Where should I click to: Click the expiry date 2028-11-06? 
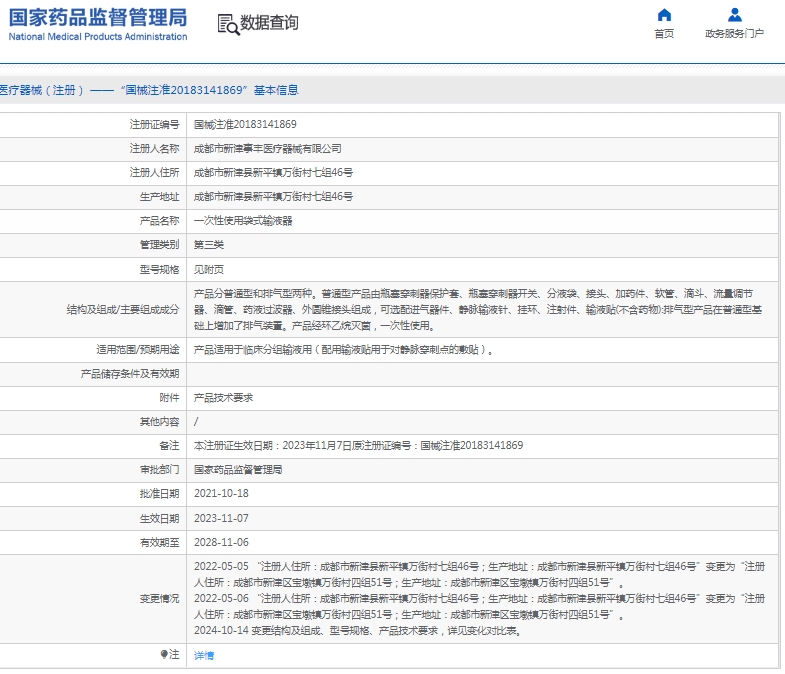(221, 542)
